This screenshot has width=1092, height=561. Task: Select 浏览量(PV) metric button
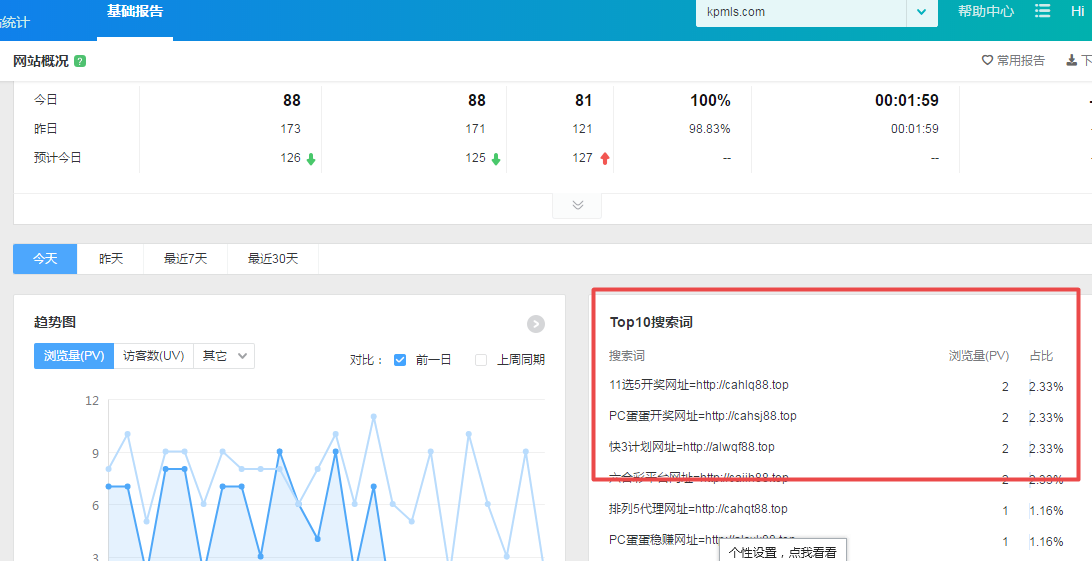(74, 356)
